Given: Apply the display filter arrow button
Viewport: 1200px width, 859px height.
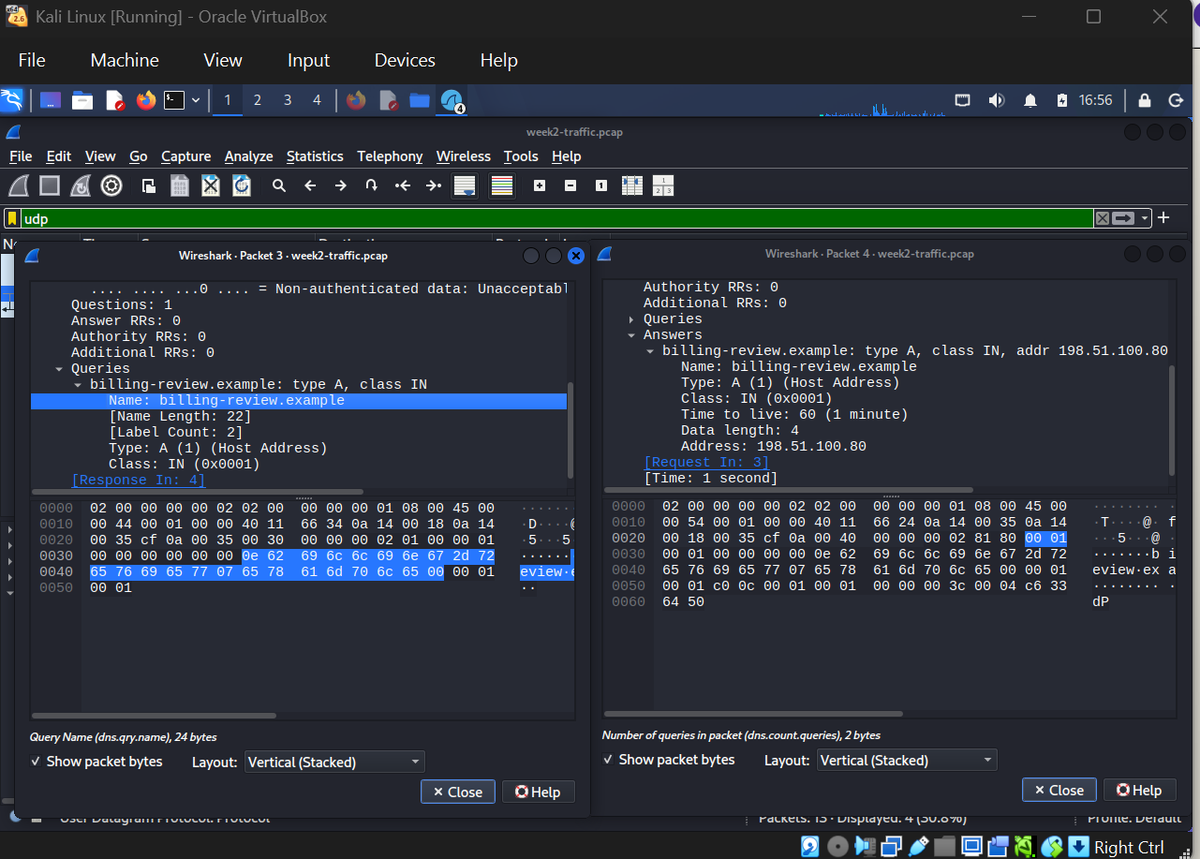Looking at the screenshot, I should 1124,218.
